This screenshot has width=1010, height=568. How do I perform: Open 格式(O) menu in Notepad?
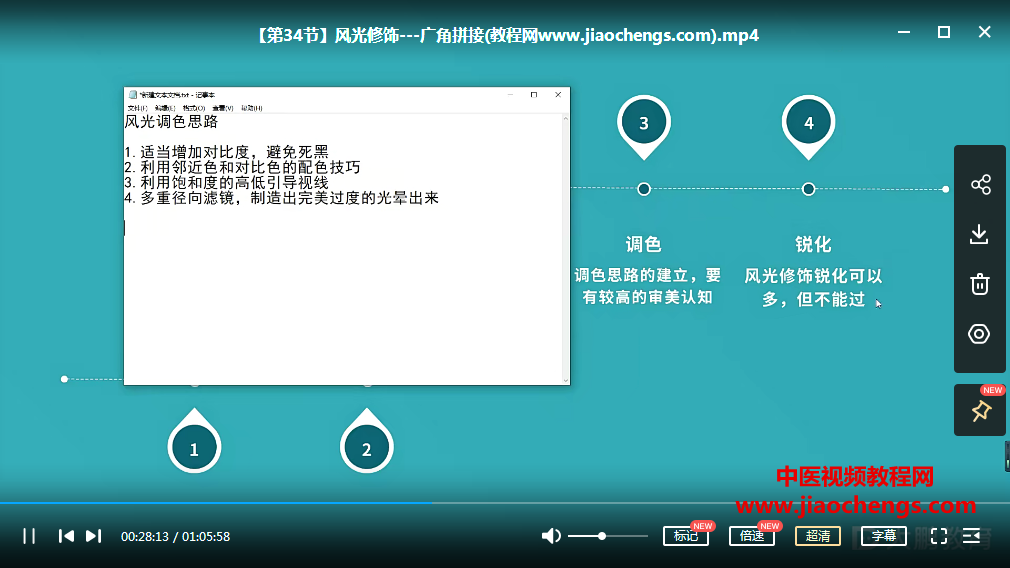point(194,108)
